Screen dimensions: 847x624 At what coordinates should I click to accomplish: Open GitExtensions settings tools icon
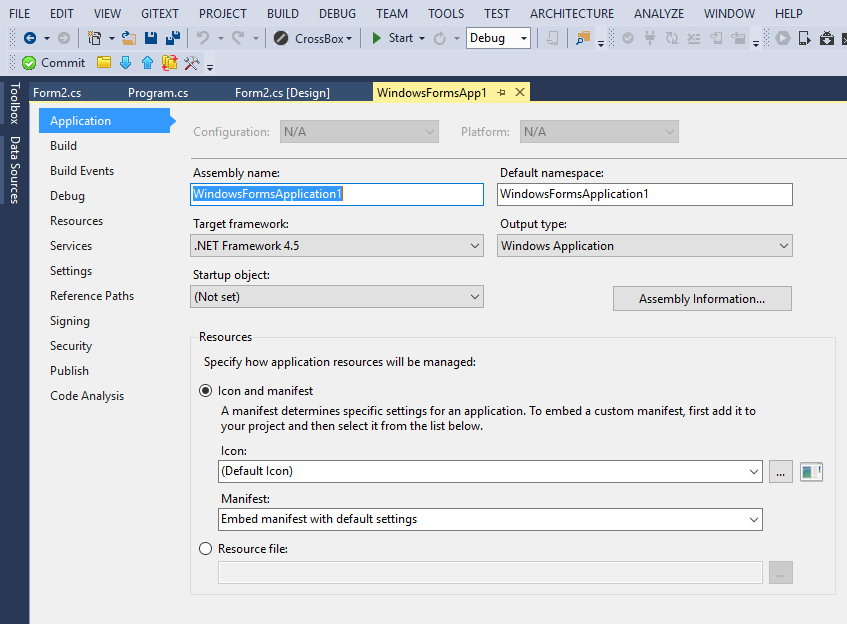pyautogui.click(x=192, y=63)
